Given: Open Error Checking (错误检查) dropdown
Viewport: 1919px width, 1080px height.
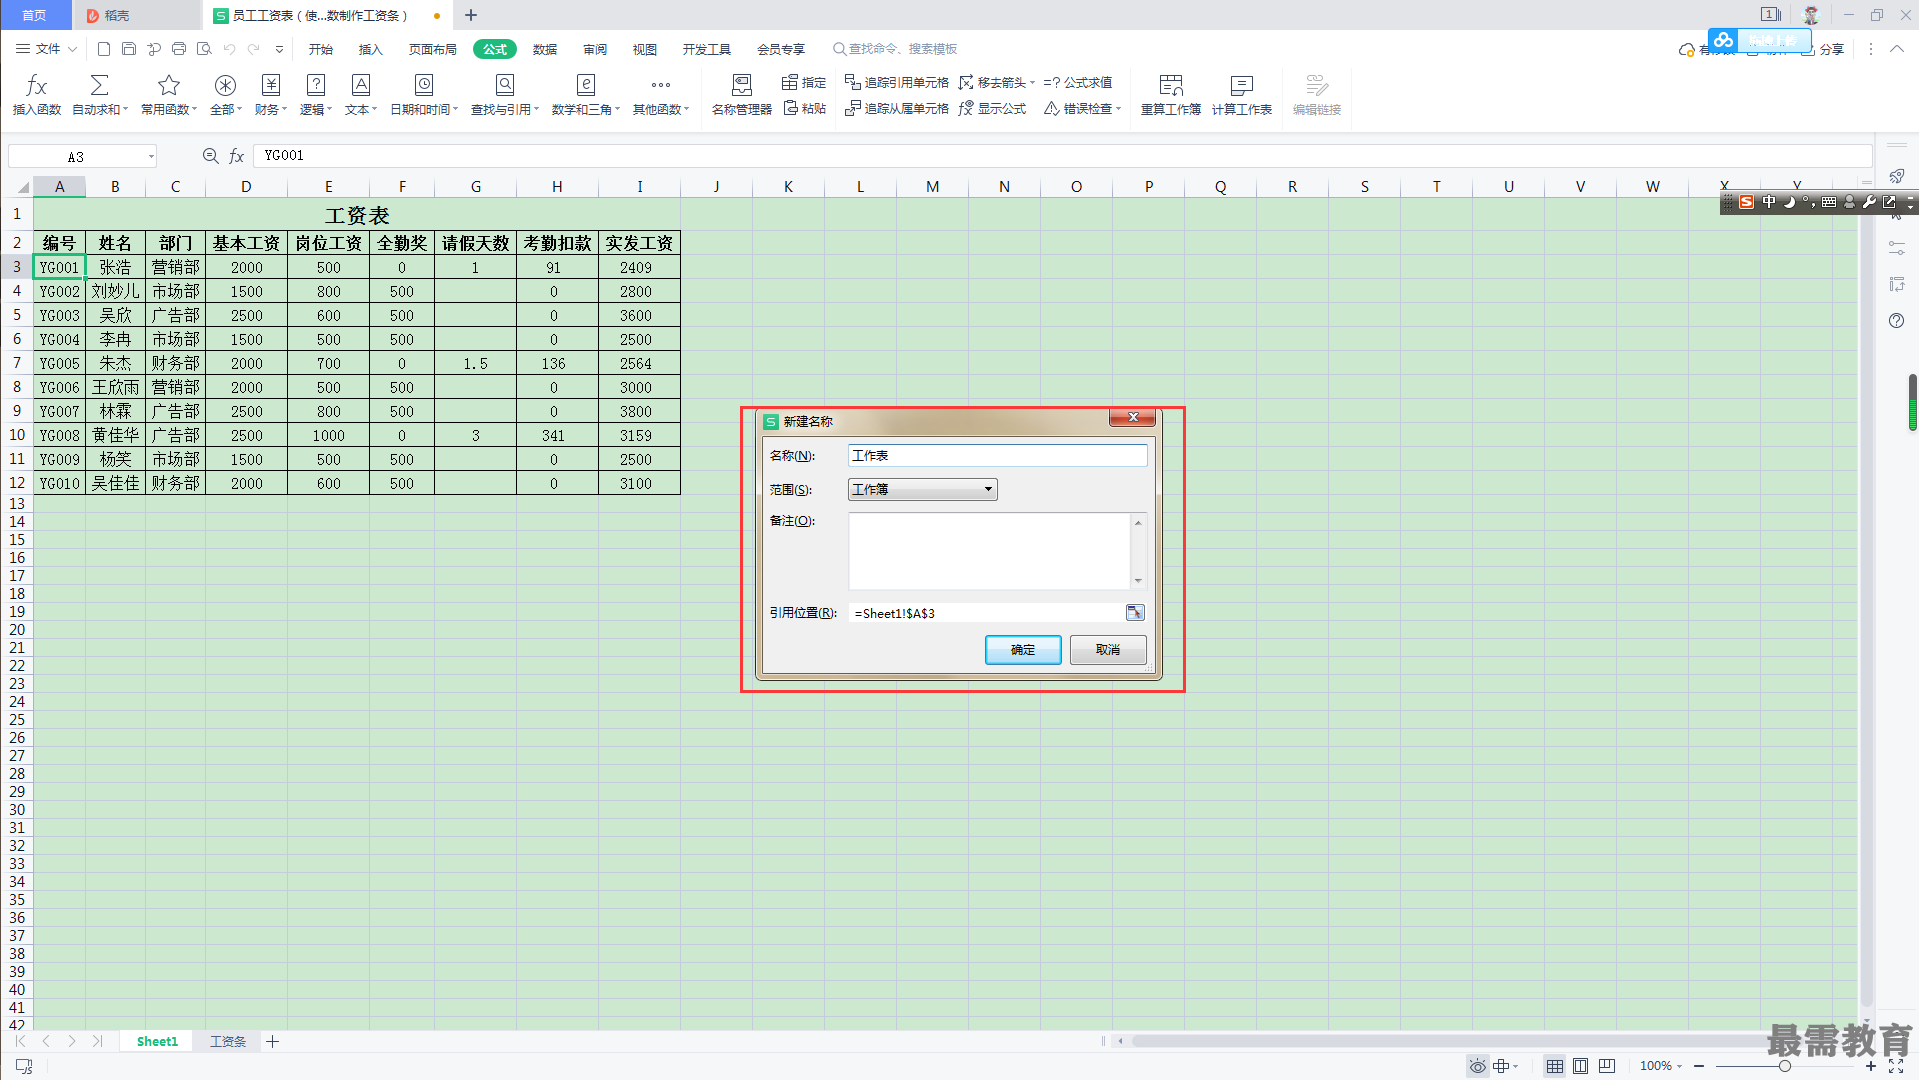Looking at the screenshot, I should [1083, 109].
